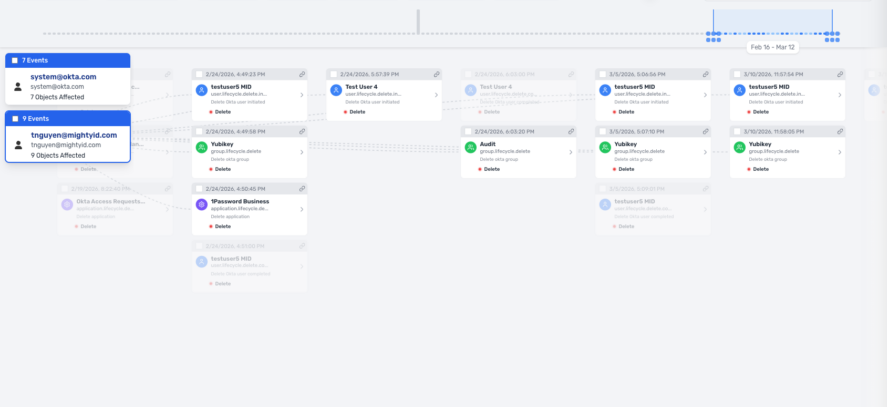Select checkbox on 2/24/2026 4:49:23 PM event
The image size is (887, 407).
pyautogui.click(x=200, y=74)
